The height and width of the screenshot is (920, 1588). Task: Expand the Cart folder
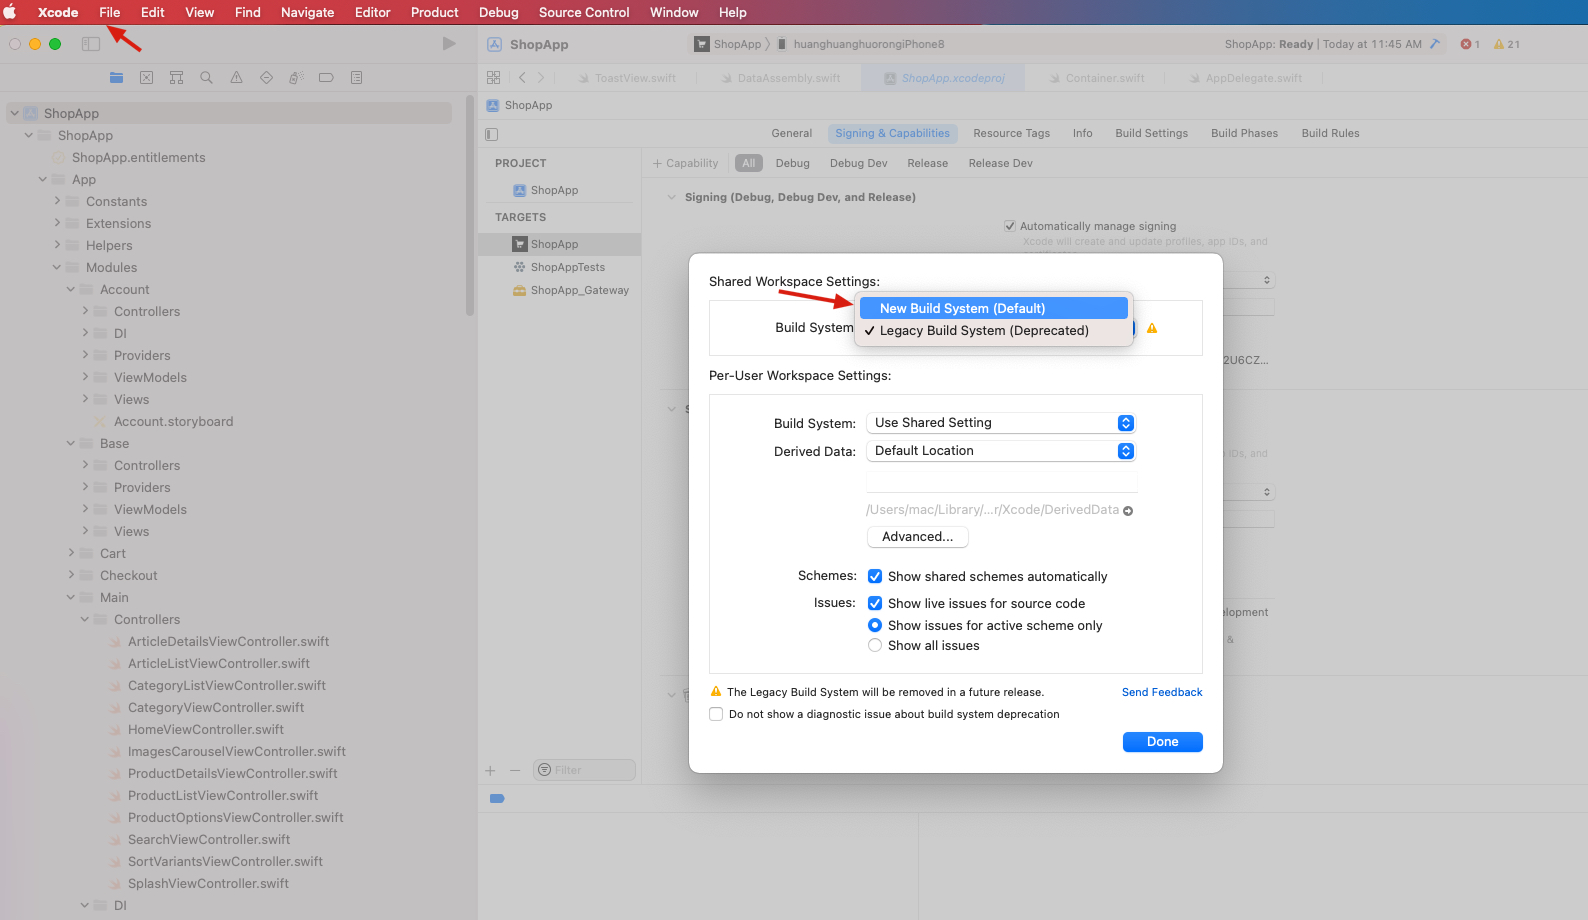[71, 553]
